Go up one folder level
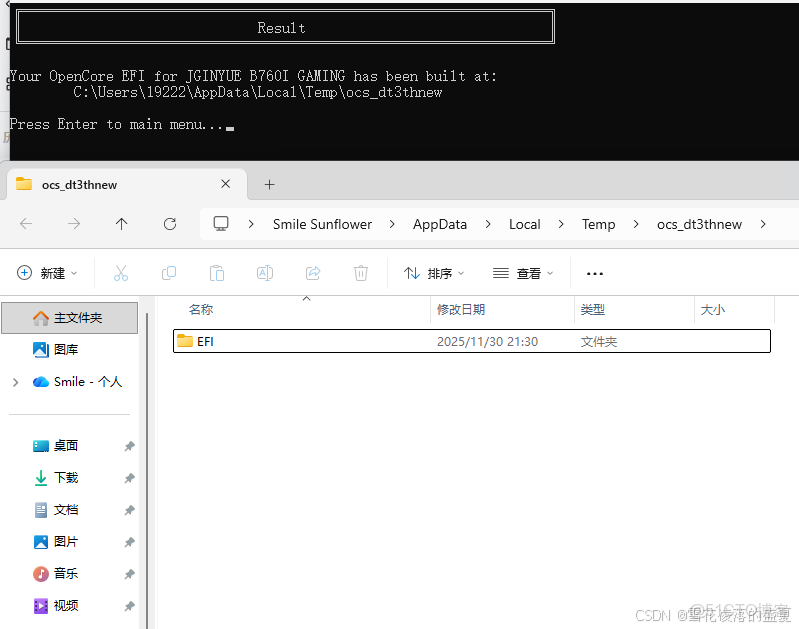Viewport: 799px width, 629px height. 121,224
